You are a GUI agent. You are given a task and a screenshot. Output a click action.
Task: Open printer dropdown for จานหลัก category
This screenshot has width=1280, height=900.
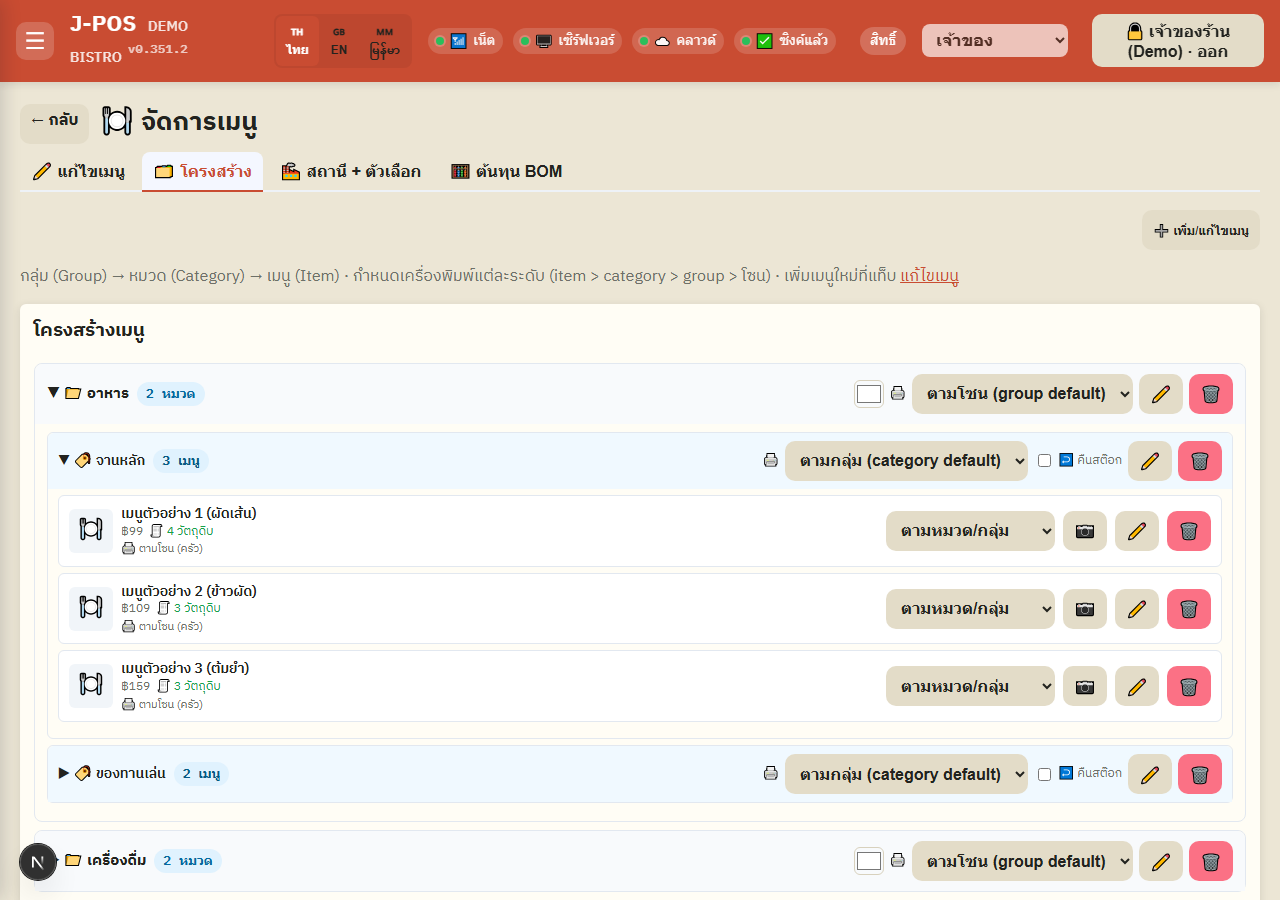click(x=906, y=461)
